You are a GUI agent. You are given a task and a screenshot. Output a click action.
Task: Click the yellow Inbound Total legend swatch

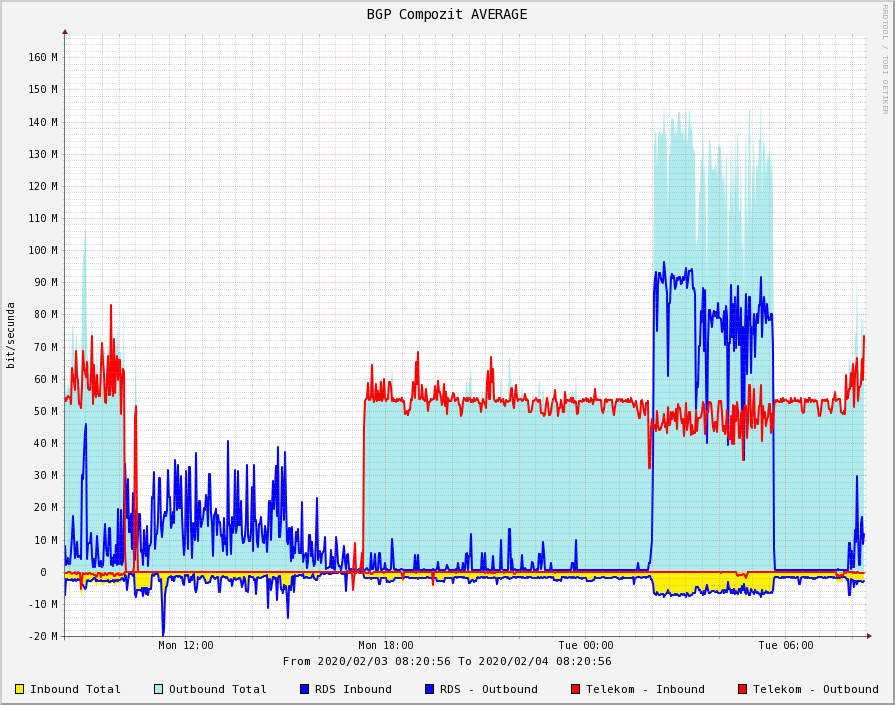coord(19,689)
